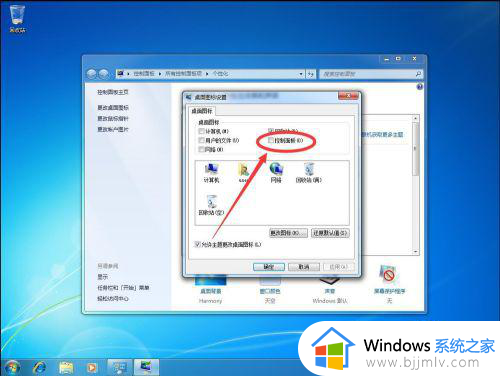Open 更改鼠标指针 link in the sidebar
The height and width of the screenshot is (376, 500).
(113, 118)
